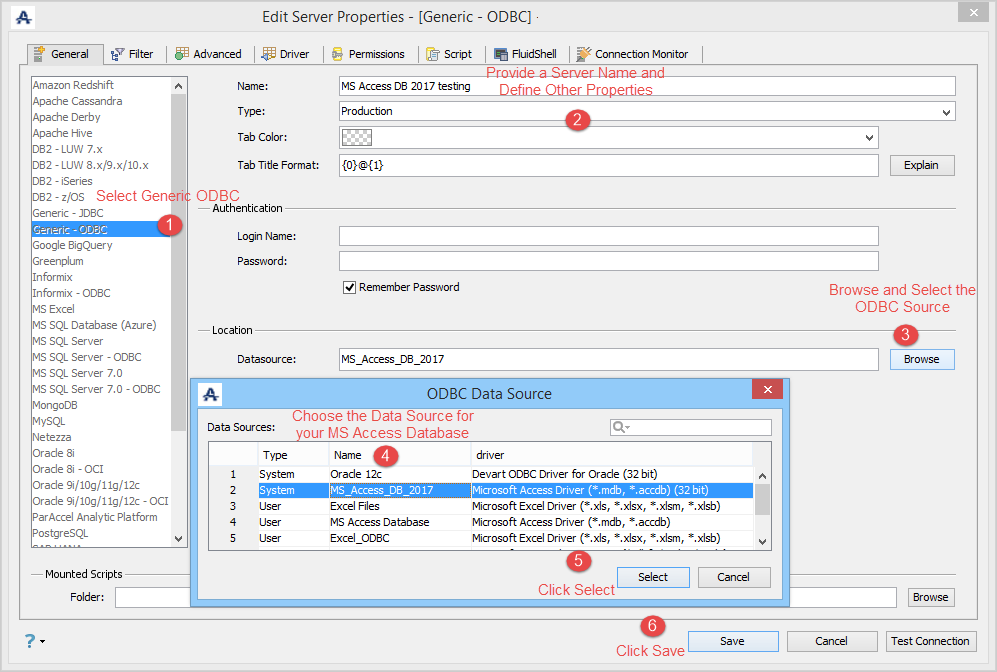
Task: Click the Permissions tab icon
Action: tap(338, 54)
